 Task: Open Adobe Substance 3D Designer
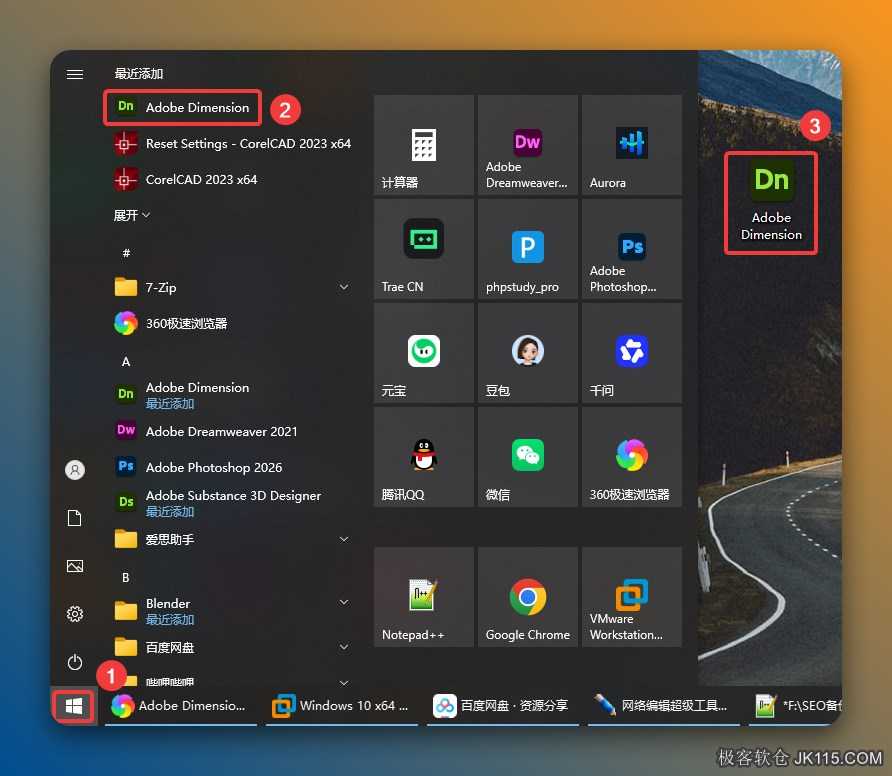pos(217,503)
